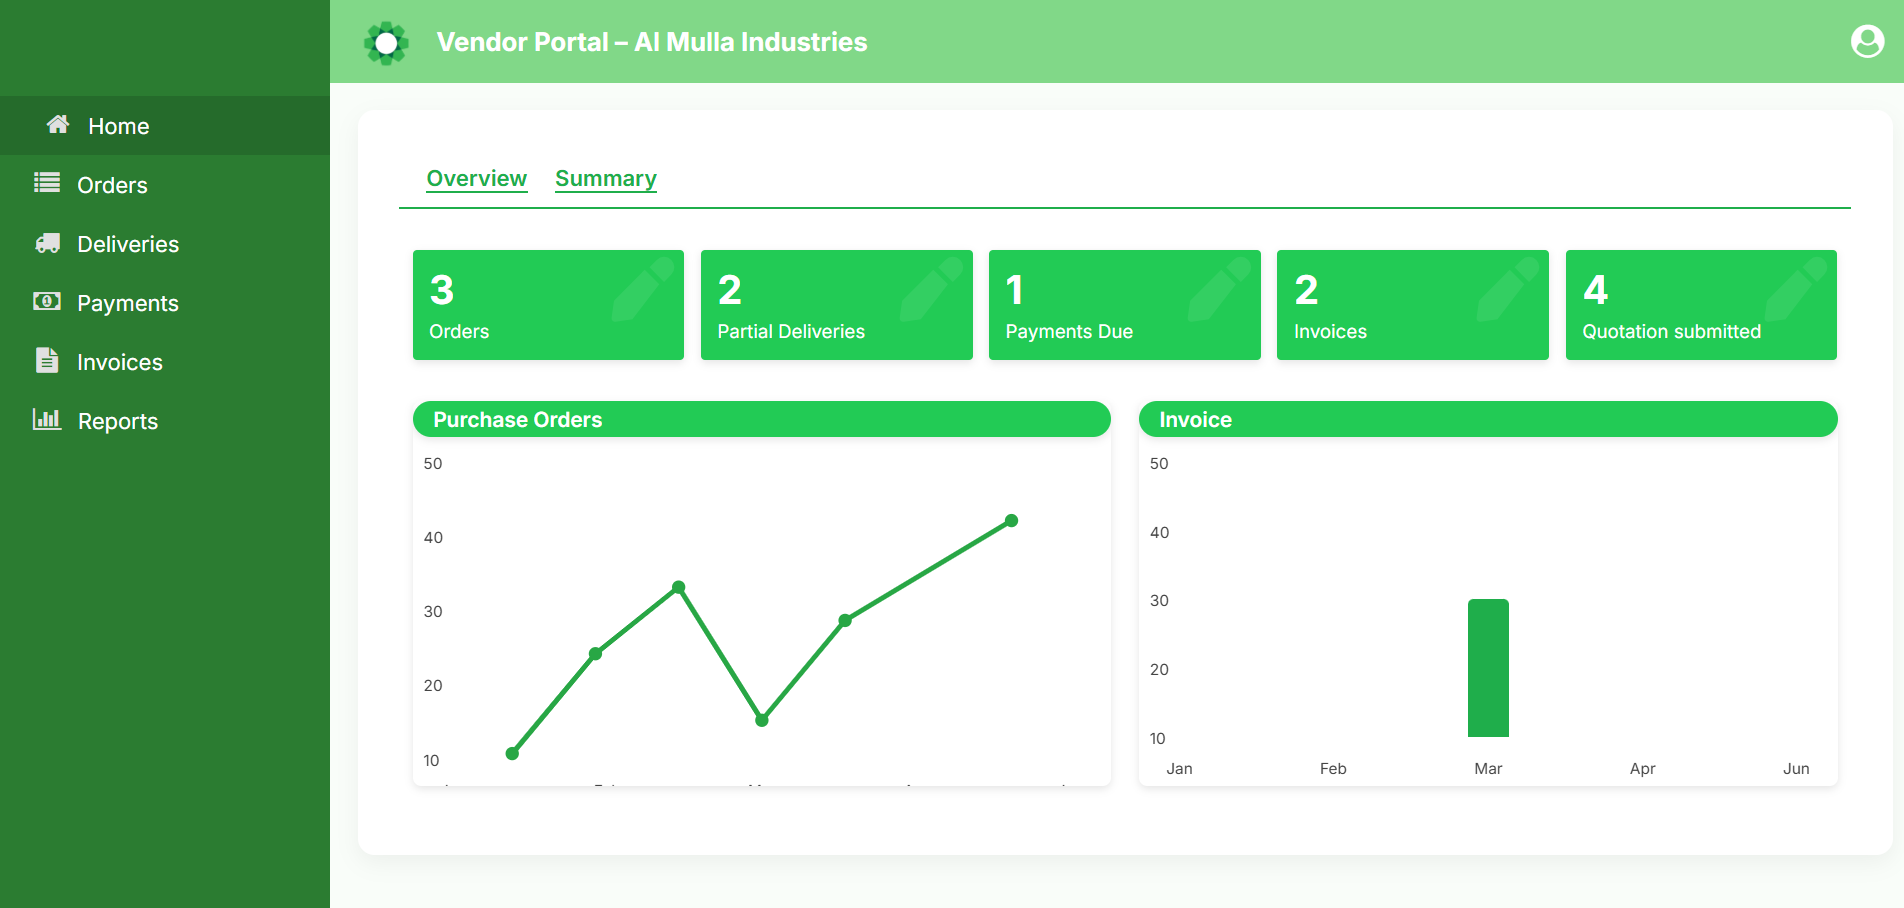Click the Deliveries truck icon
Screen dimensions: 1904x908
pos(47,243)
